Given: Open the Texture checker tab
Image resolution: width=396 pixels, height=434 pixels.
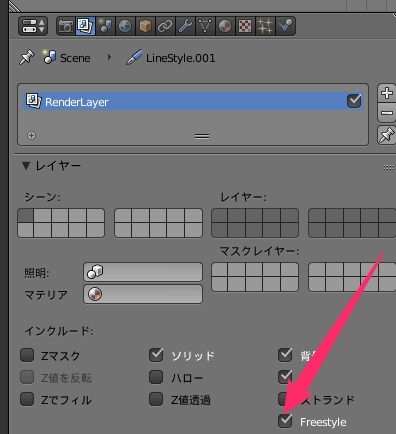Looking at the screenshot, I should pyautogui.click(x=245, y=26).
